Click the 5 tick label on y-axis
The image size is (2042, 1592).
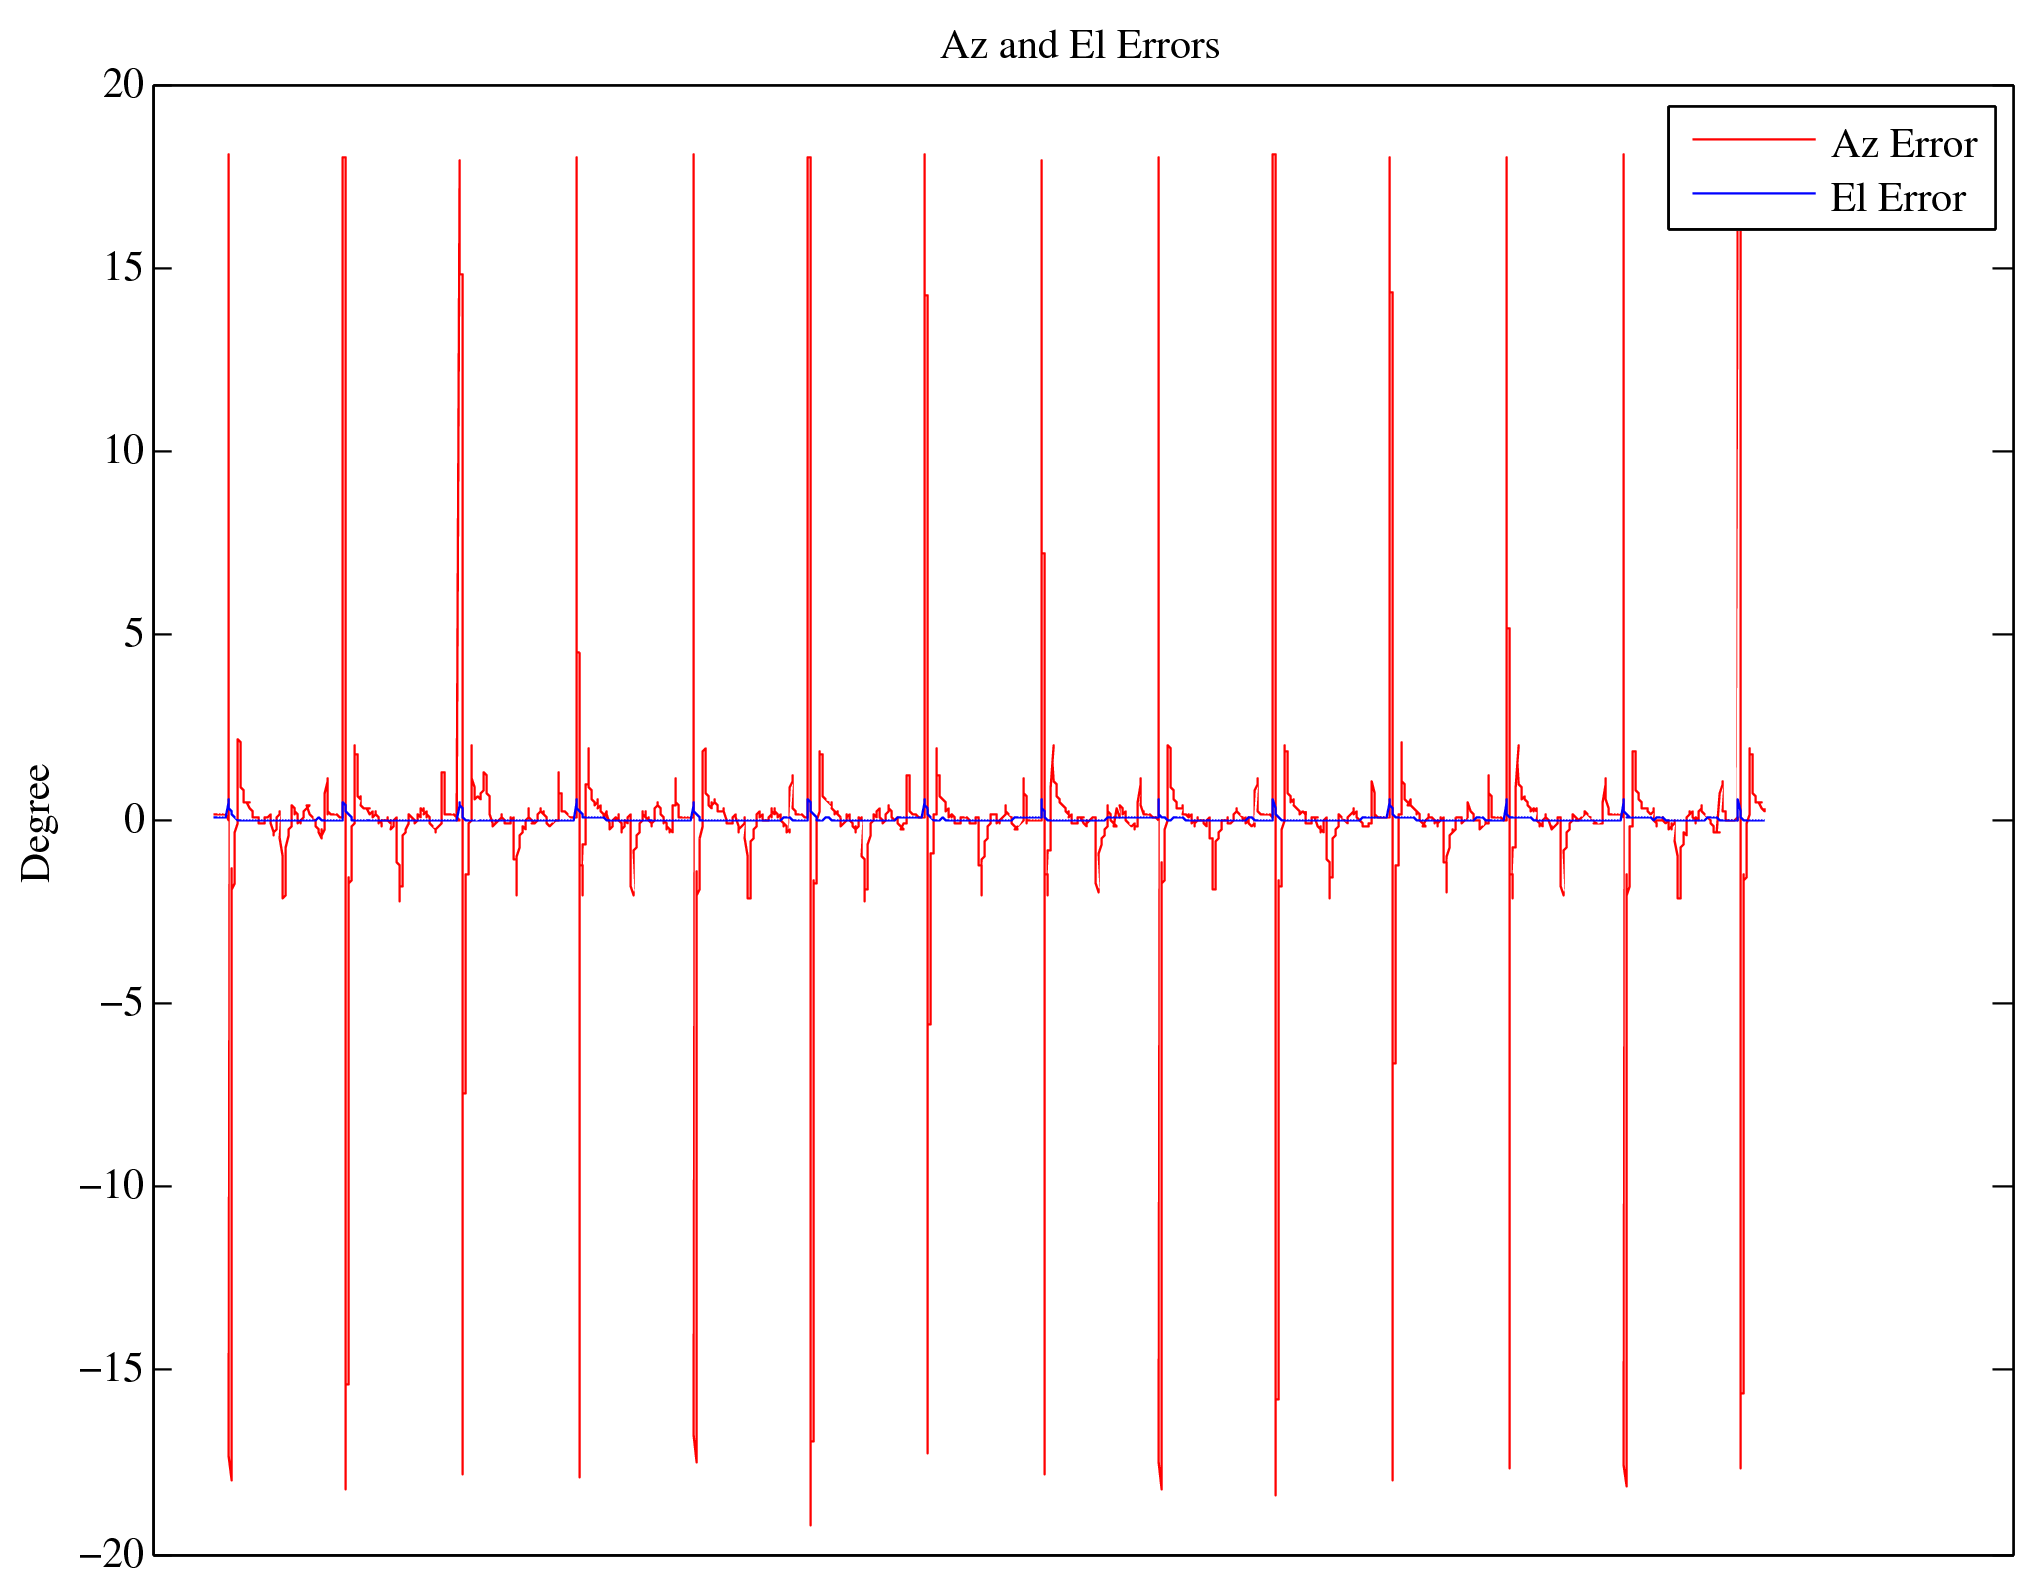134,634
